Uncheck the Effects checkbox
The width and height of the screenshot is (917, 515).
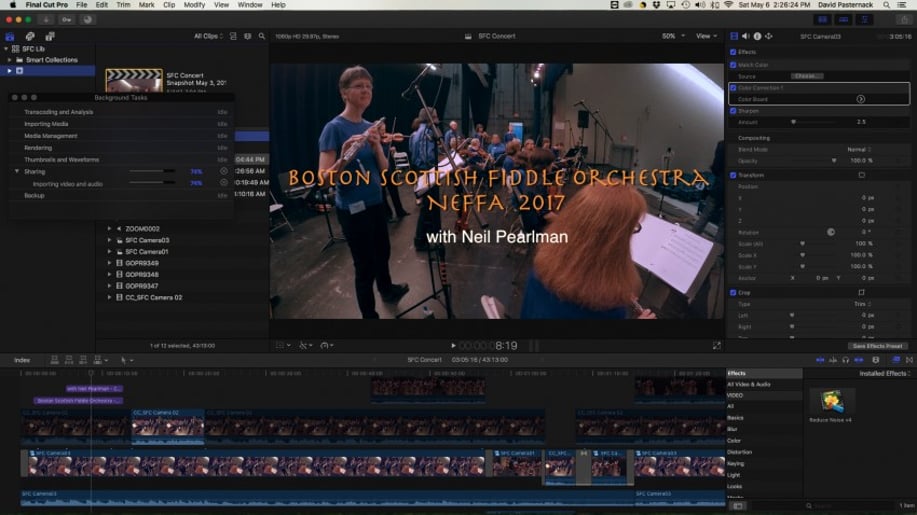[733, 52]
